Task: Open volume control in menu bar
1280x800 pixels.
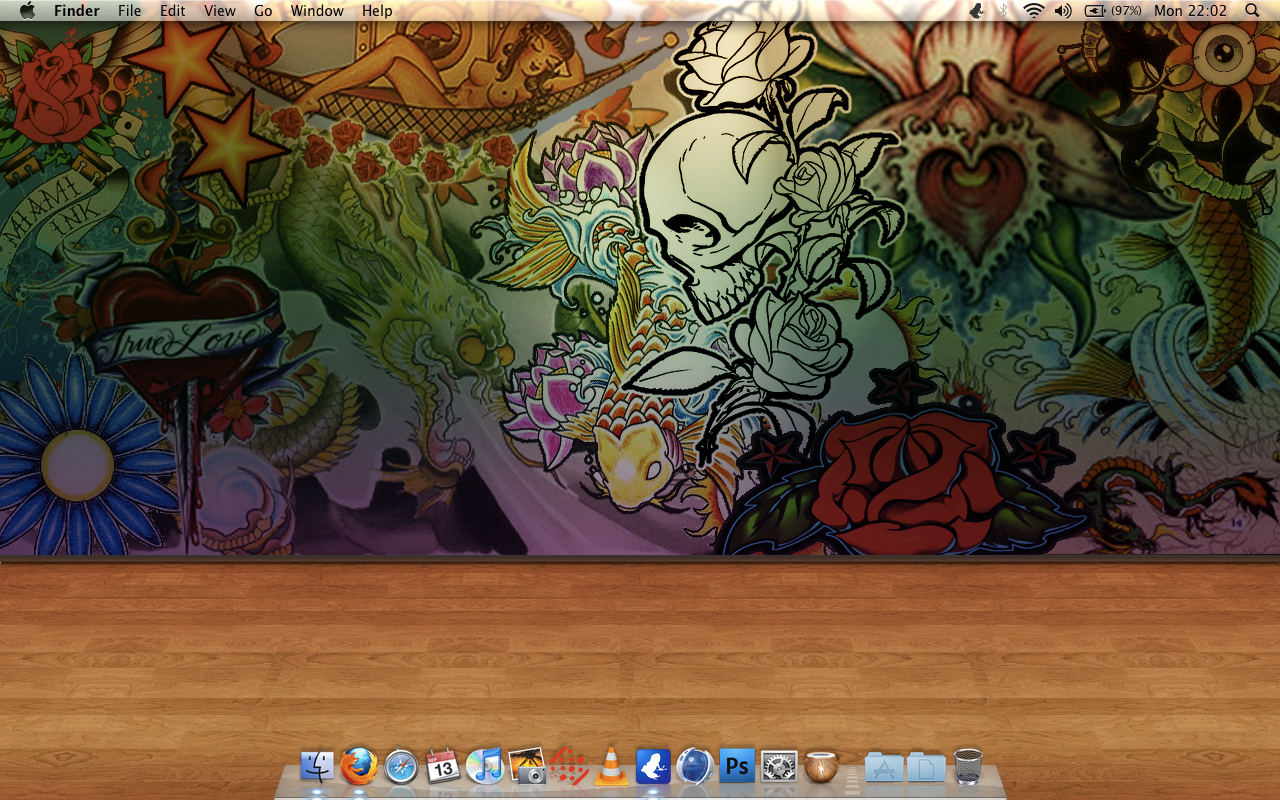Action: pos(1063,10)
